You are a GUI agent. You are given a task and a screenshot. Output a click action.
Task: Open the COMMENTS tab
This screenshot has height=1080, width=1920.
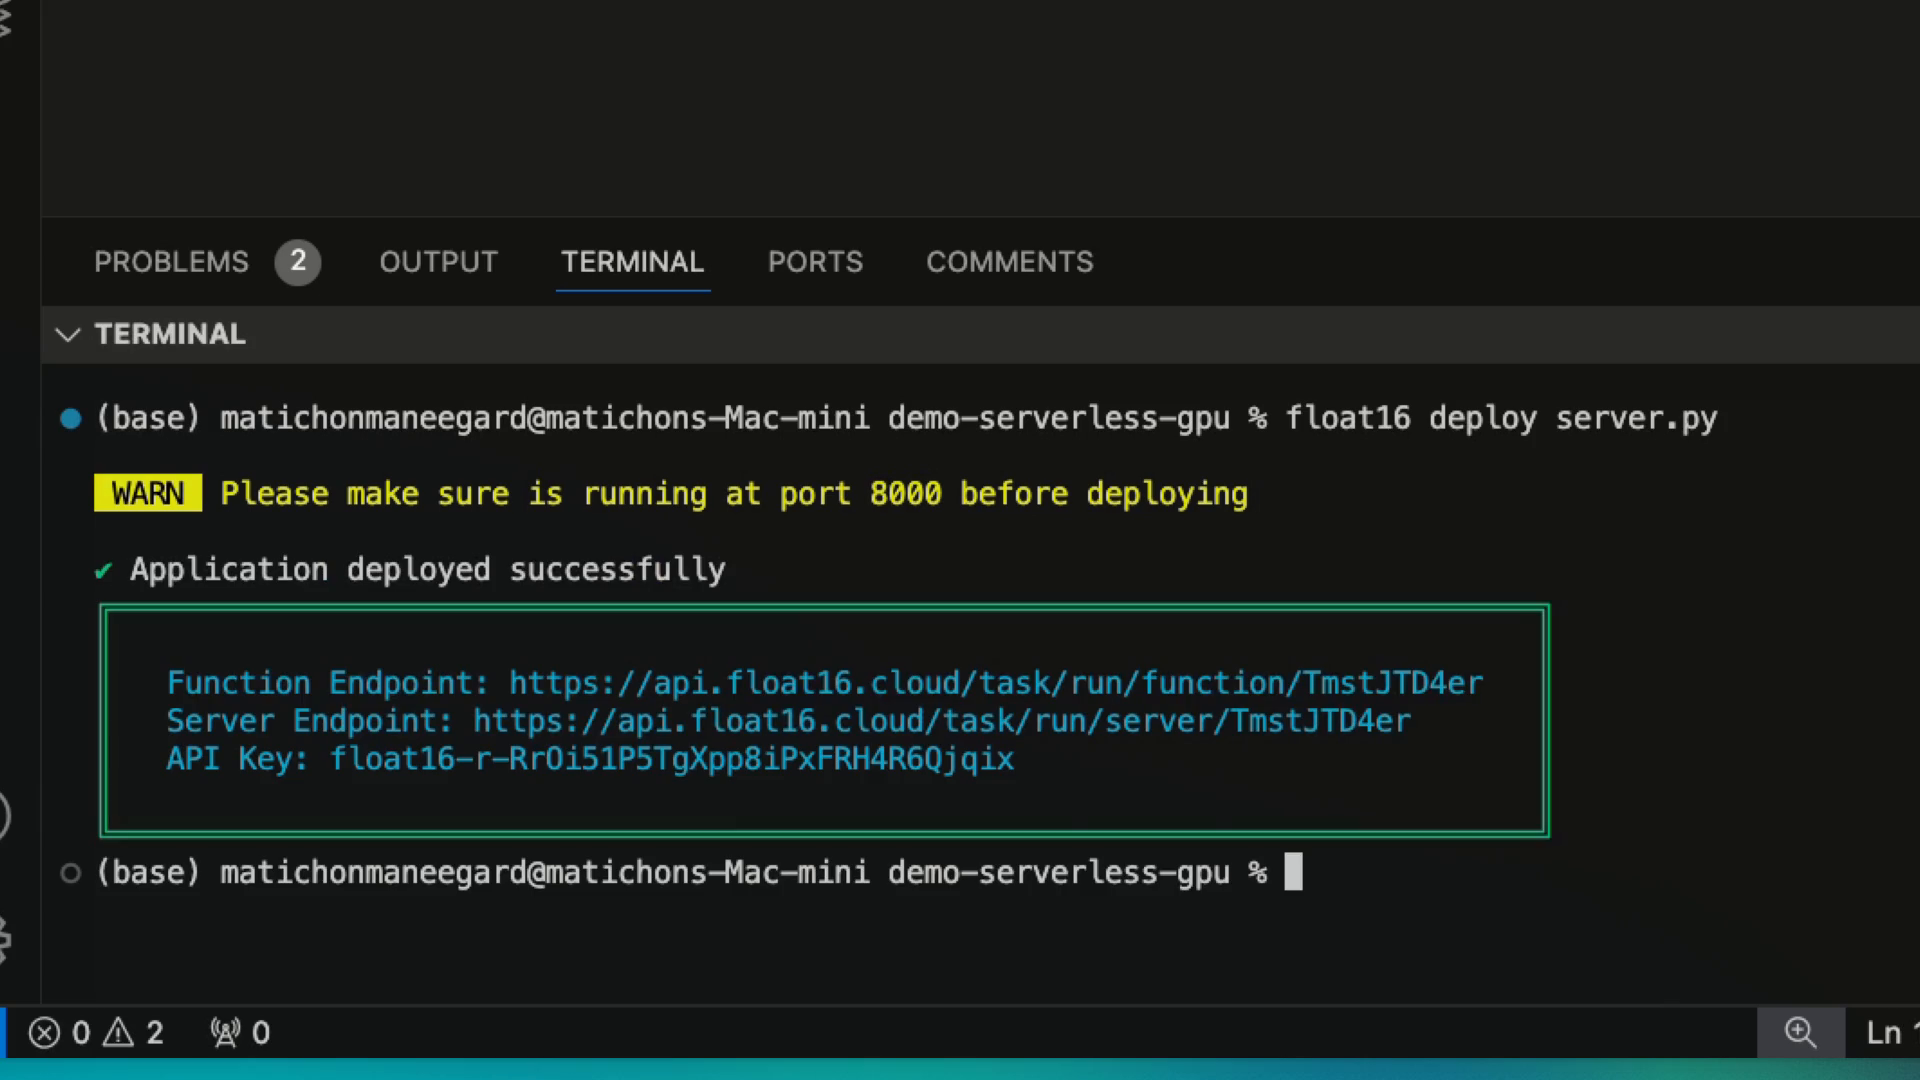[1009, 262]
